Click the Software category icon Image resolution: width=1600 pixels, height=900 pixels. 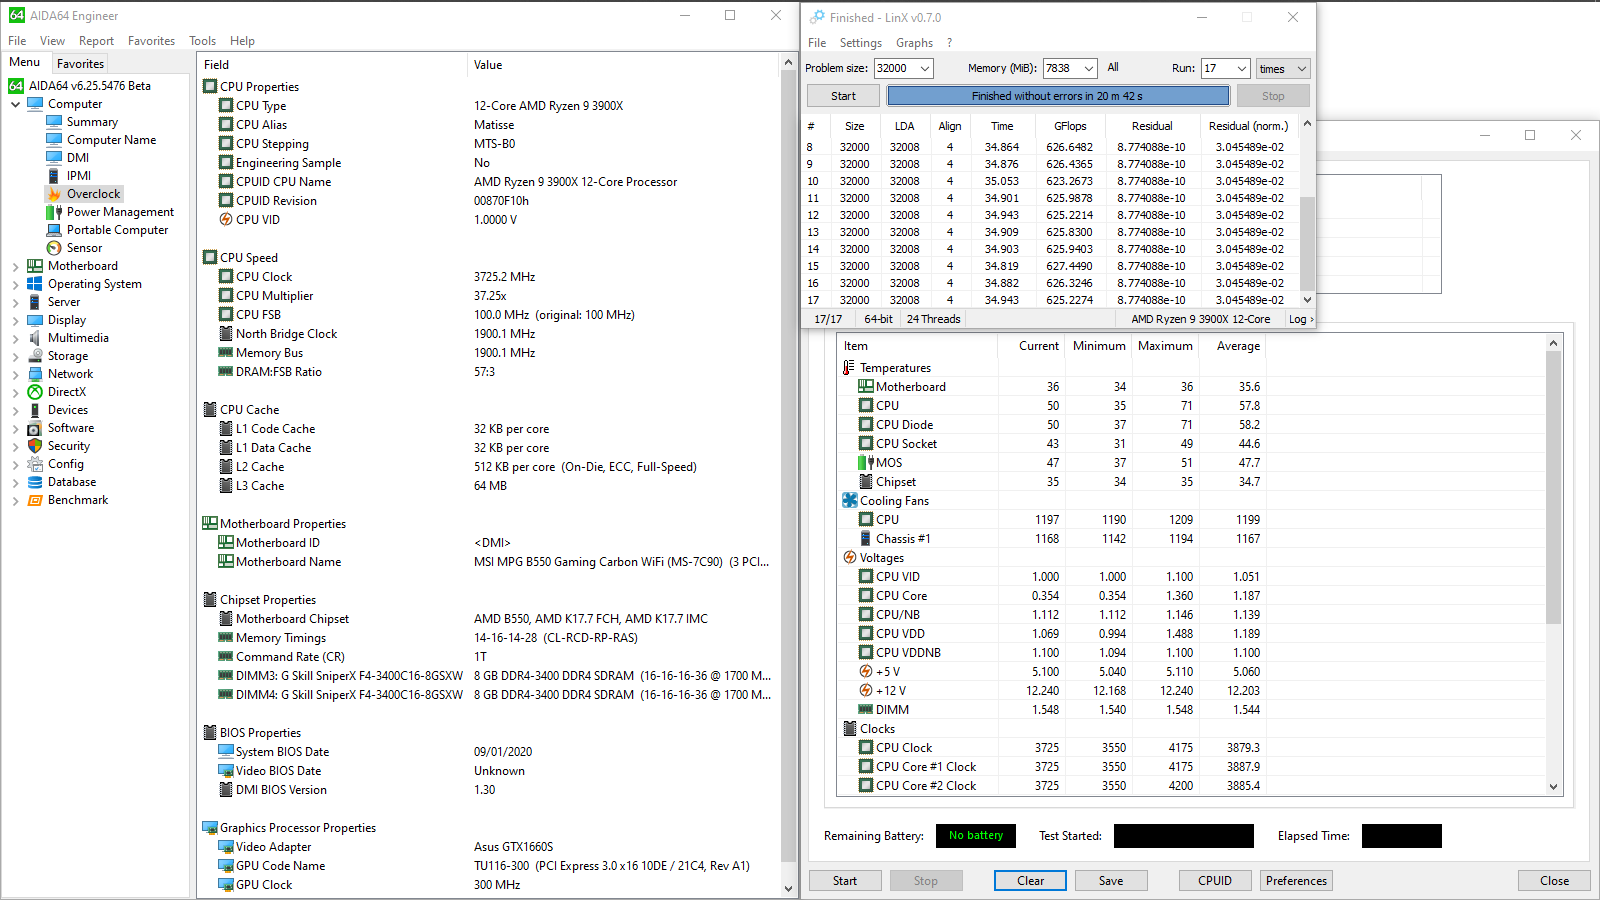35,428
